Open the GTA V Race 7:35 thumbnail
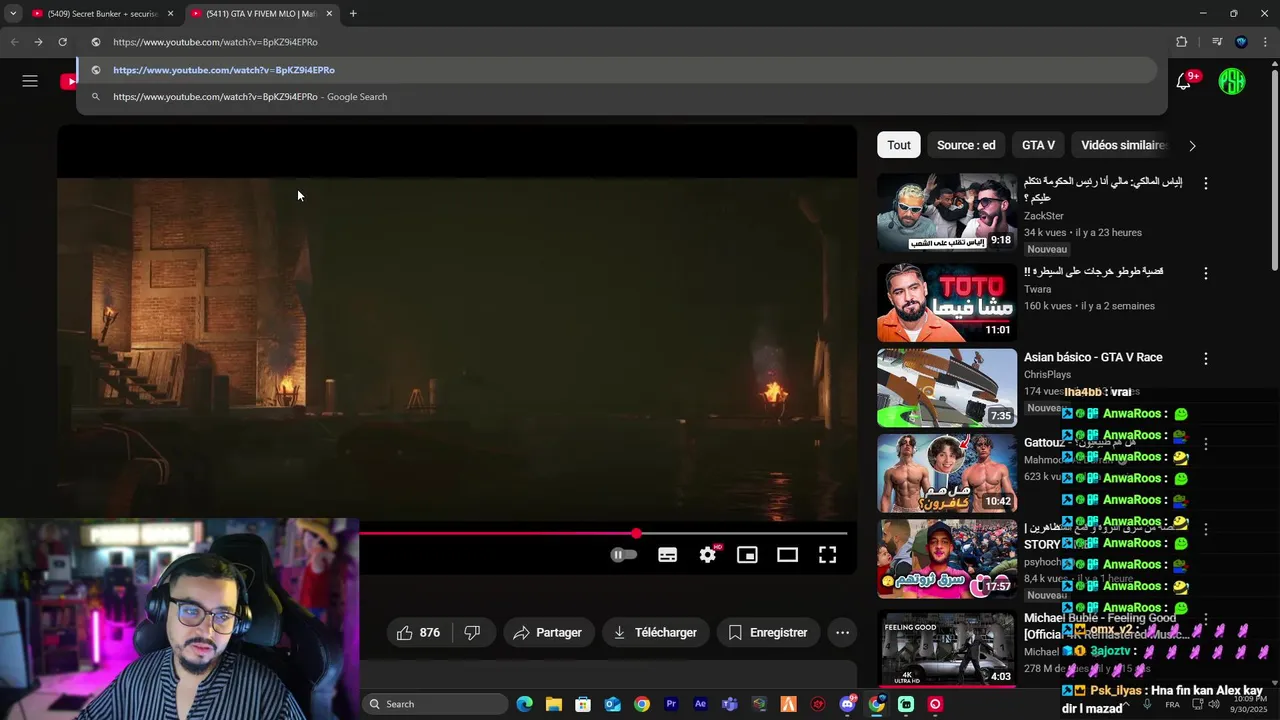 pos(947,388)
